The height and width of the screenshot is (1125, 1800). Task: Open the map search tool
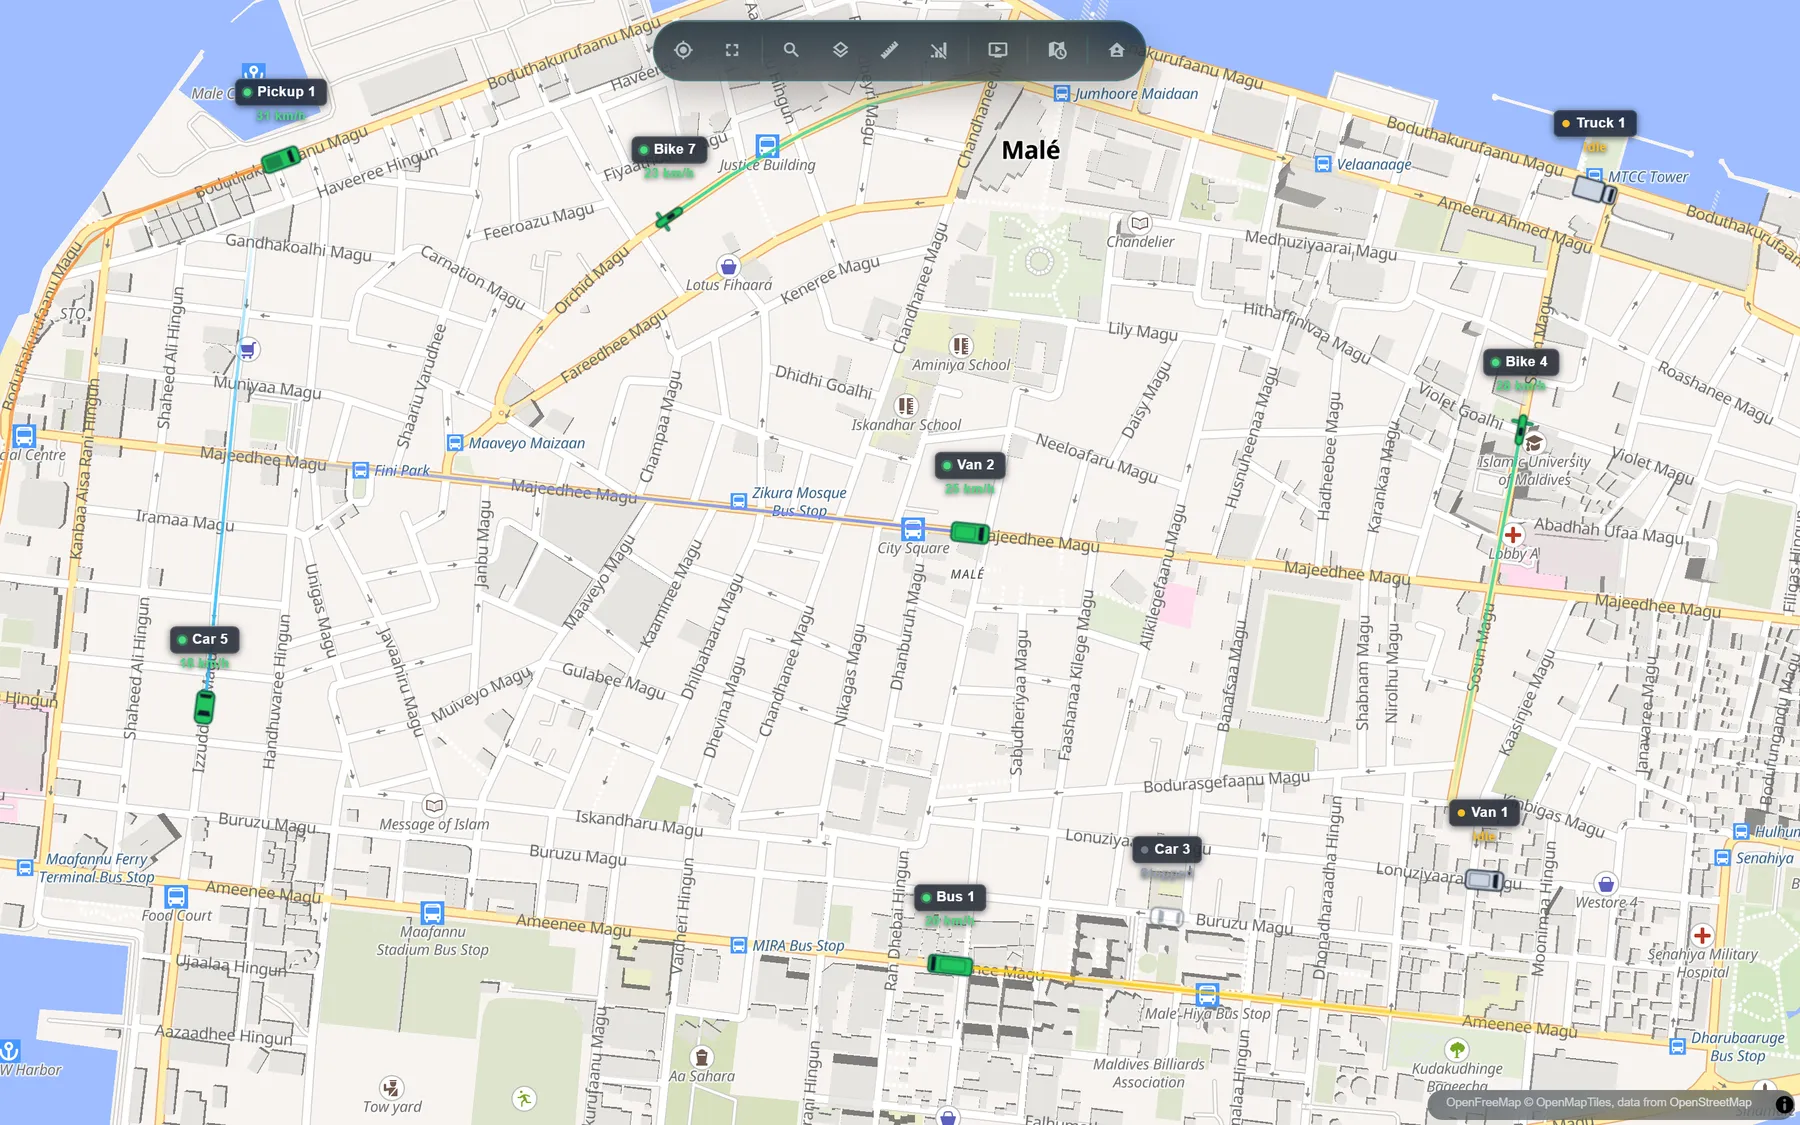point(791,50)
